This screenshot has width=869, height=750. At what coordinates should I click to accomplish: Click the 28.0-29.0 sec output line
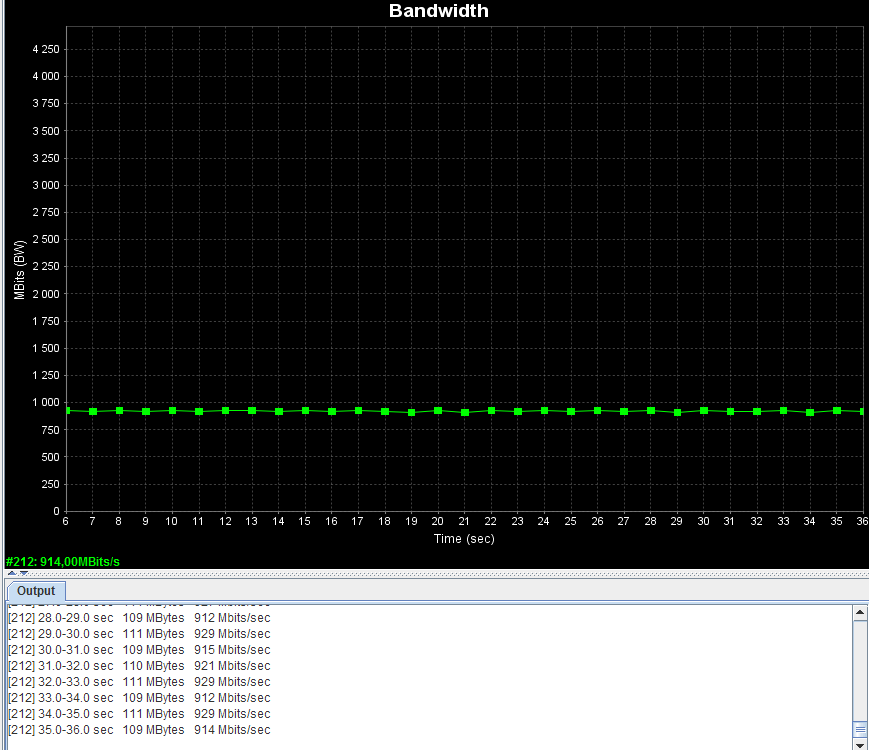tap(139, 618)
